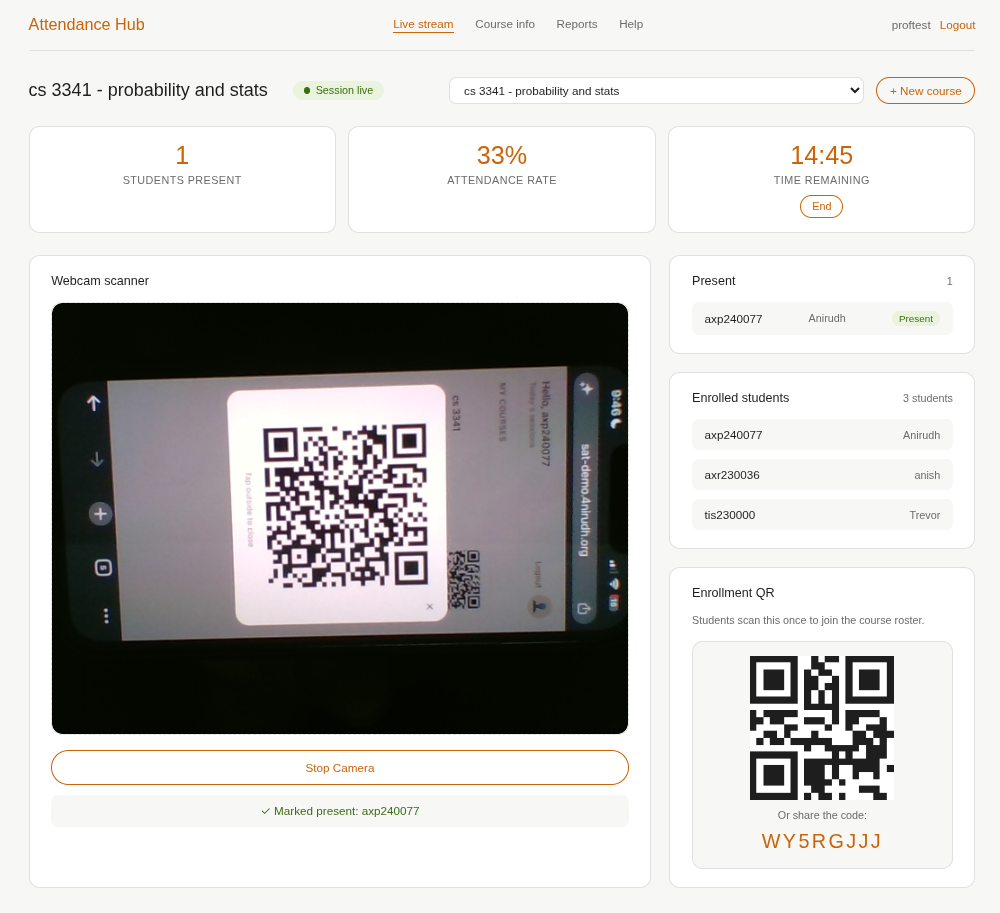Open the Live stream tab
Image resolution: width=1000 pixels, height=913 pixels.
pos(423,24)
